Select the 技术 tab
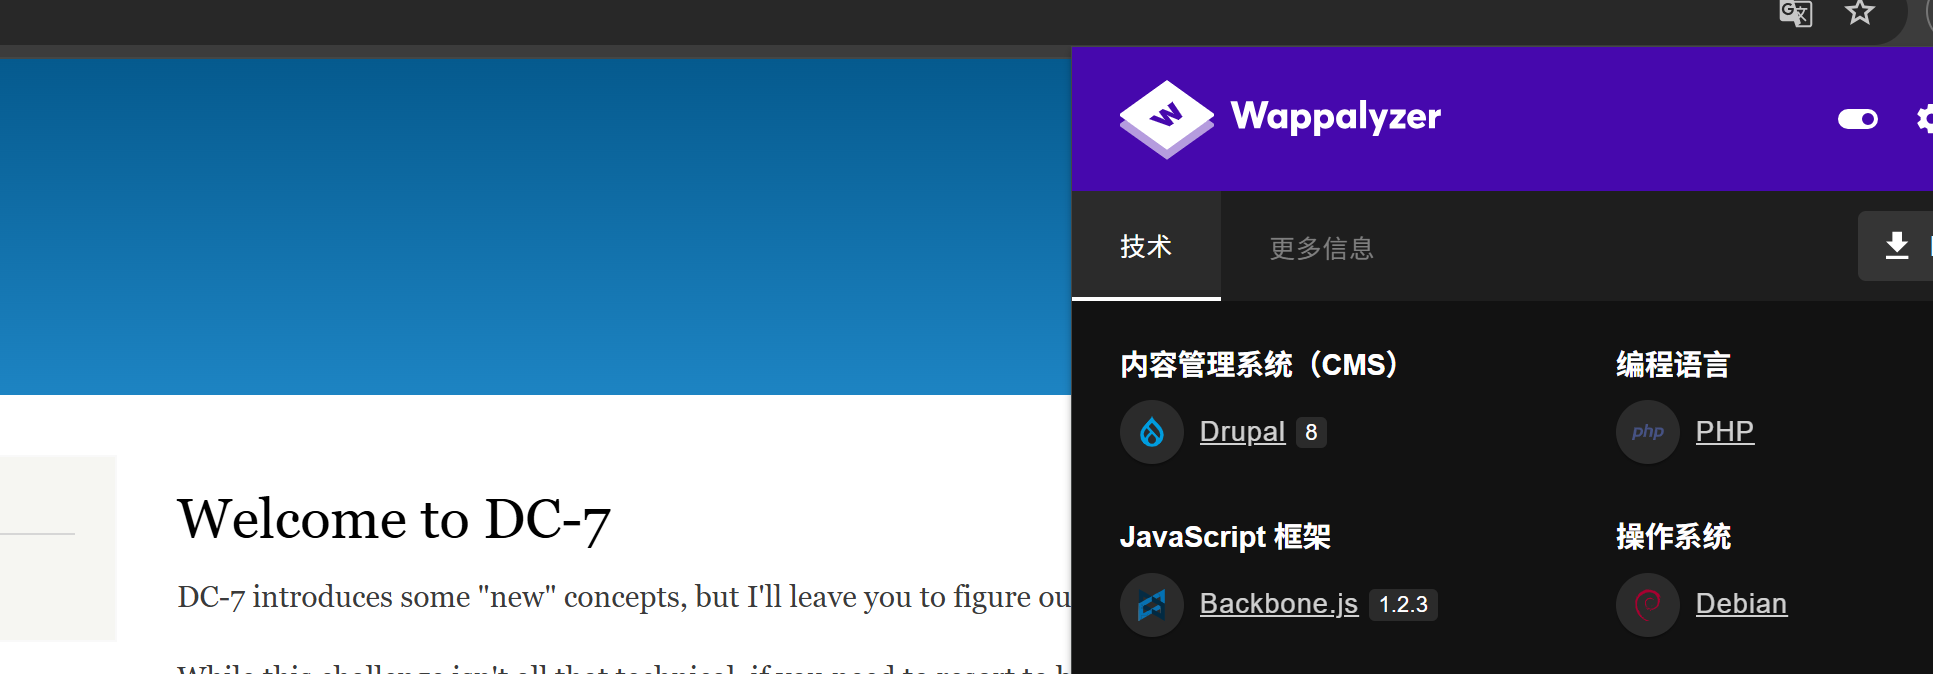Screen dimensions: 1933x674 click(1146, 246)
